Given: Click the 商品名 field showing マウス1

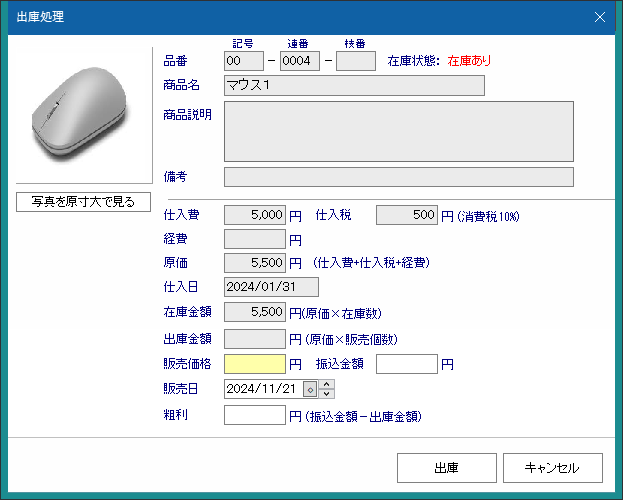Looking at the screenshot, I should tap(354, 85).
